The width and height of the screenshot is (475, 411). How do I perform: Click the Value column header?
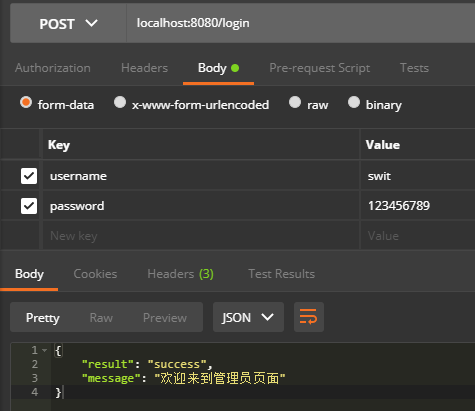pyautogui.click(x=383, y=145)
